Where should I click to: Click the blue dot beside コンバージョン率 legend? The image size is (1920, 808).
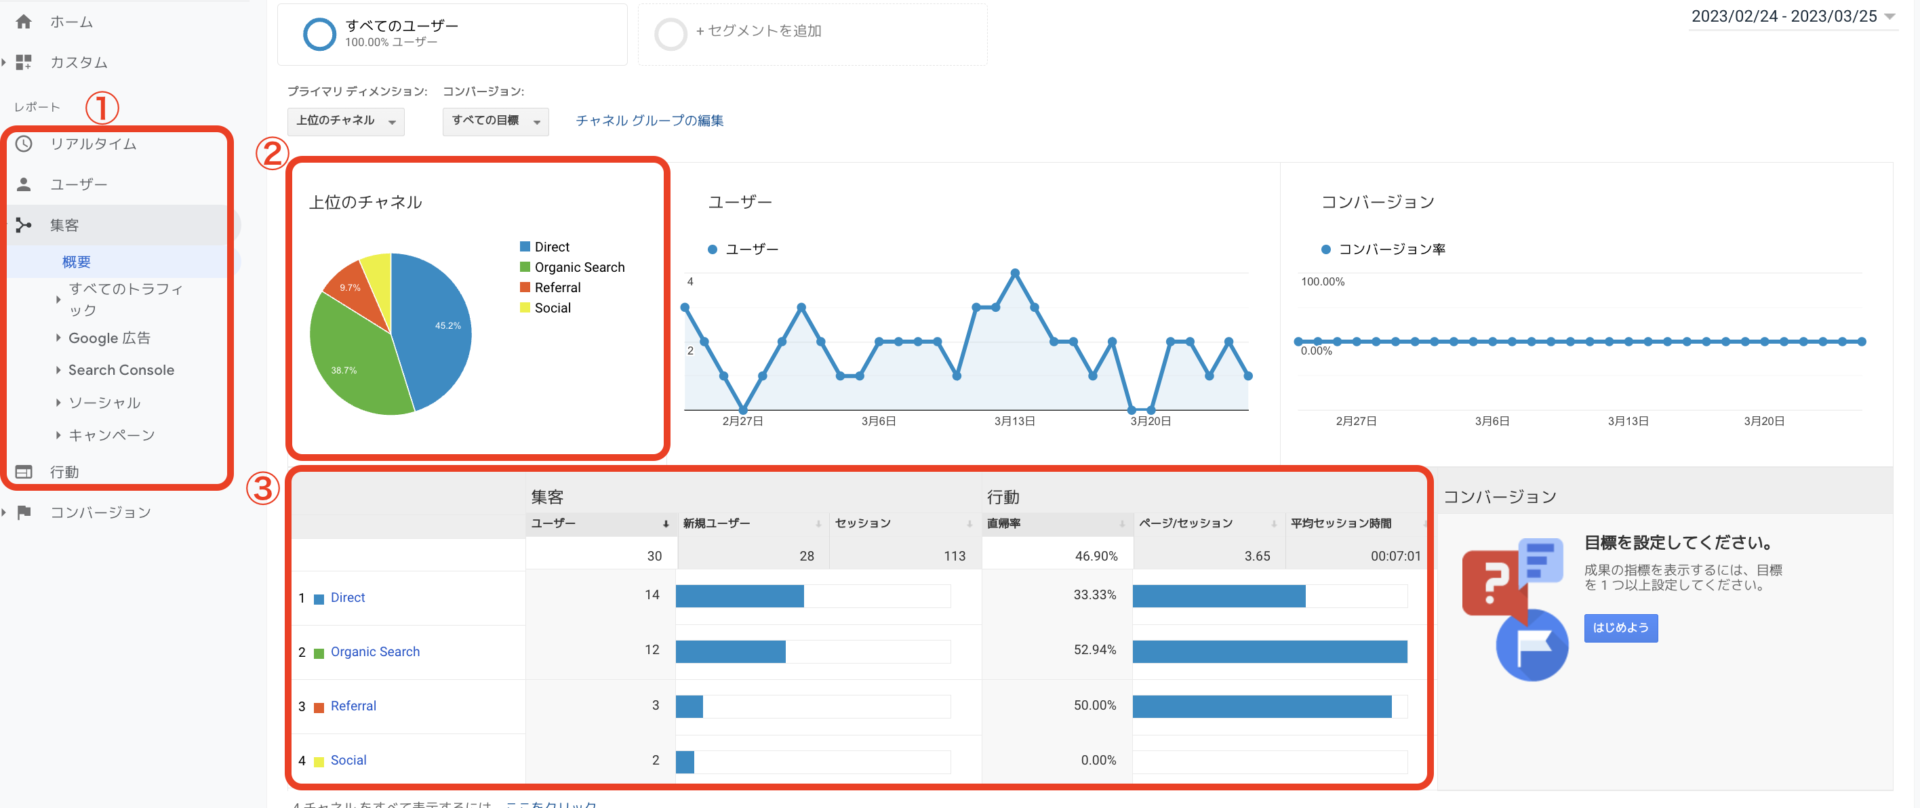pyautogui.click(x=1326, y=249)
